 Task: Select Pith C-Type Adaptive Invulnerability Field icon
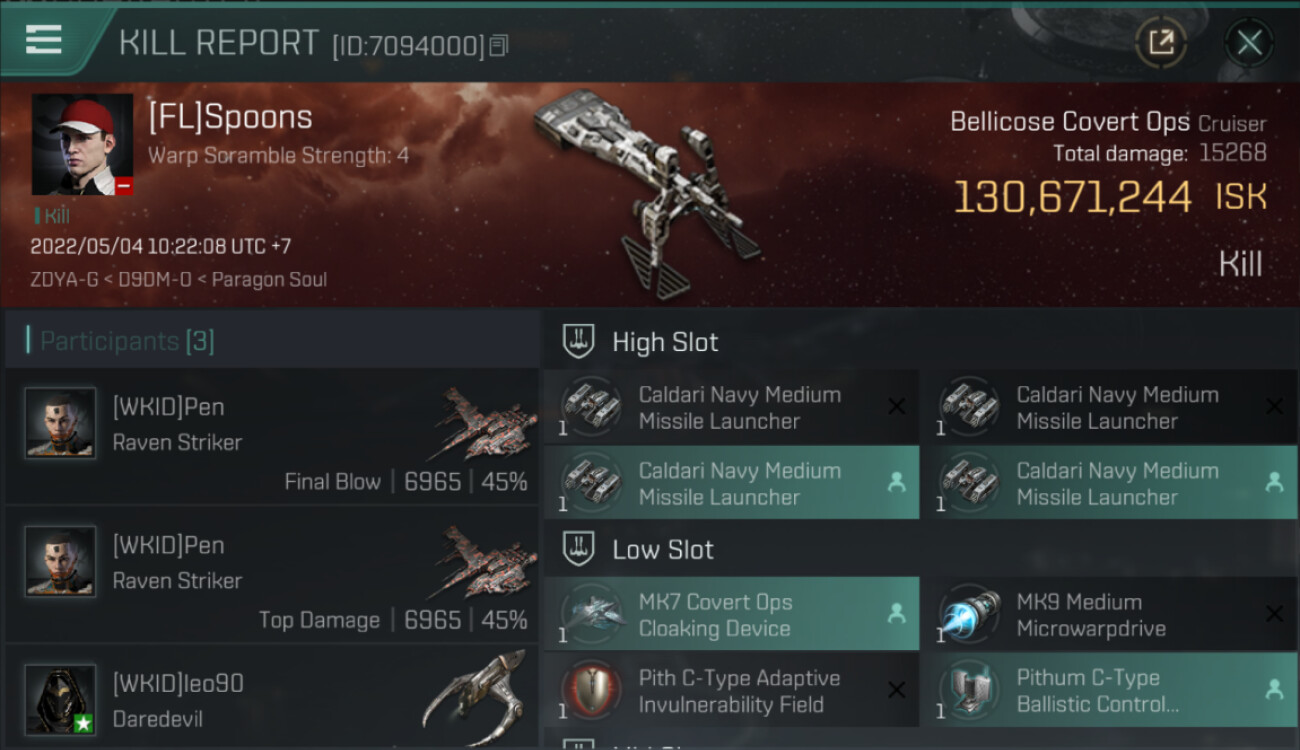[591, 690]
